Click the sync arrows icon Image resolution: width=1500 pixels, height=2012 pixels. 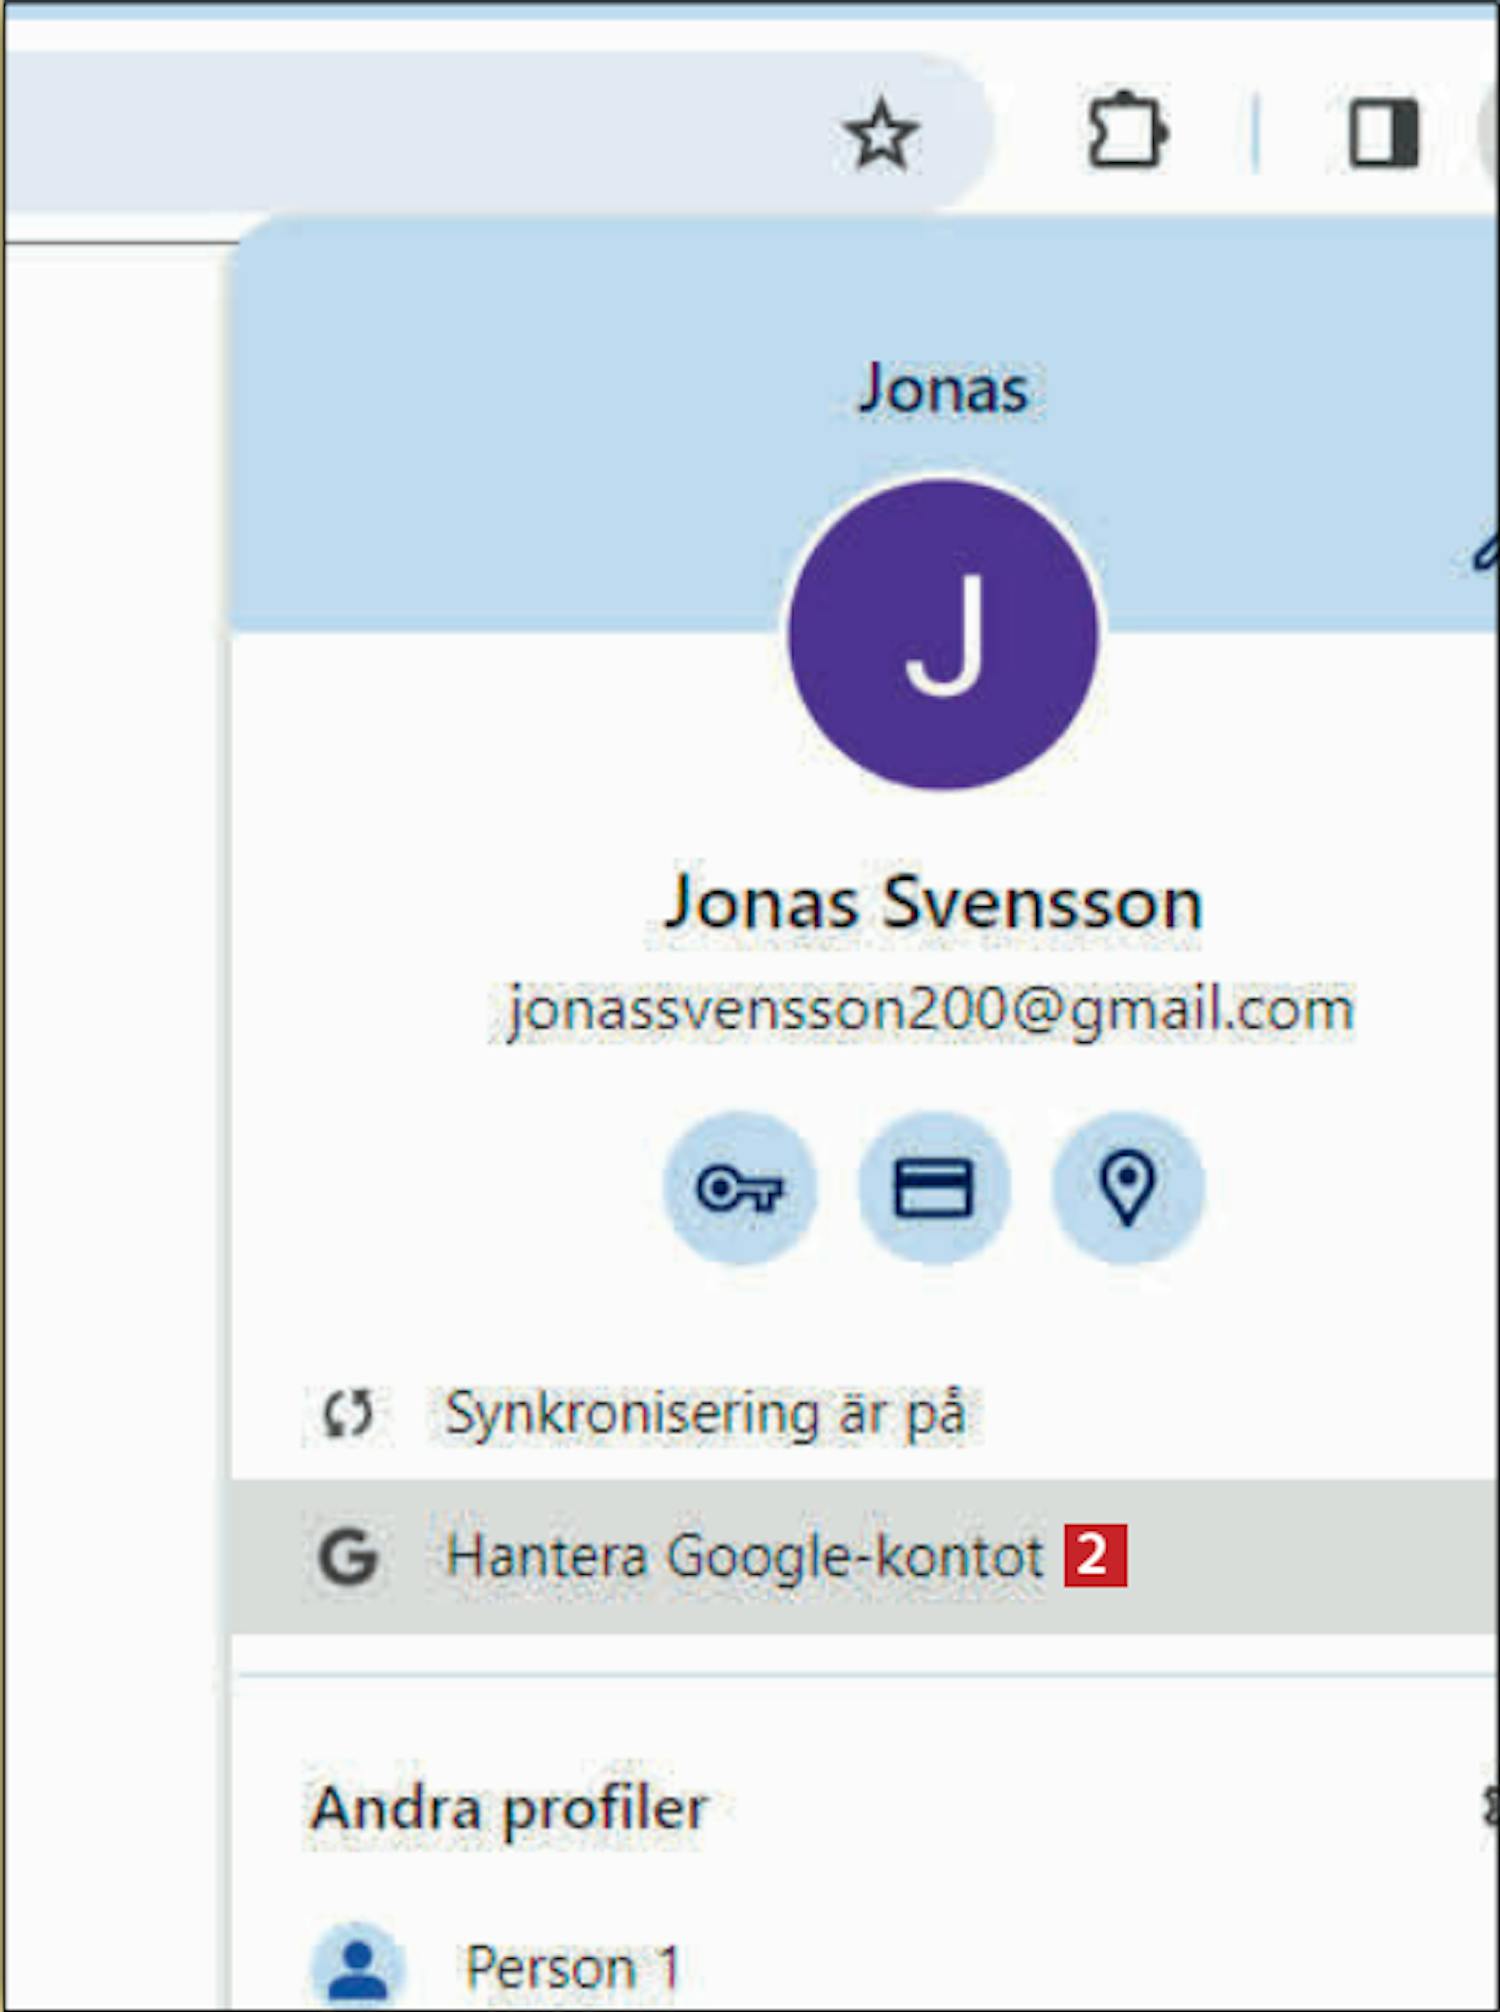(x=348, y=1414)
